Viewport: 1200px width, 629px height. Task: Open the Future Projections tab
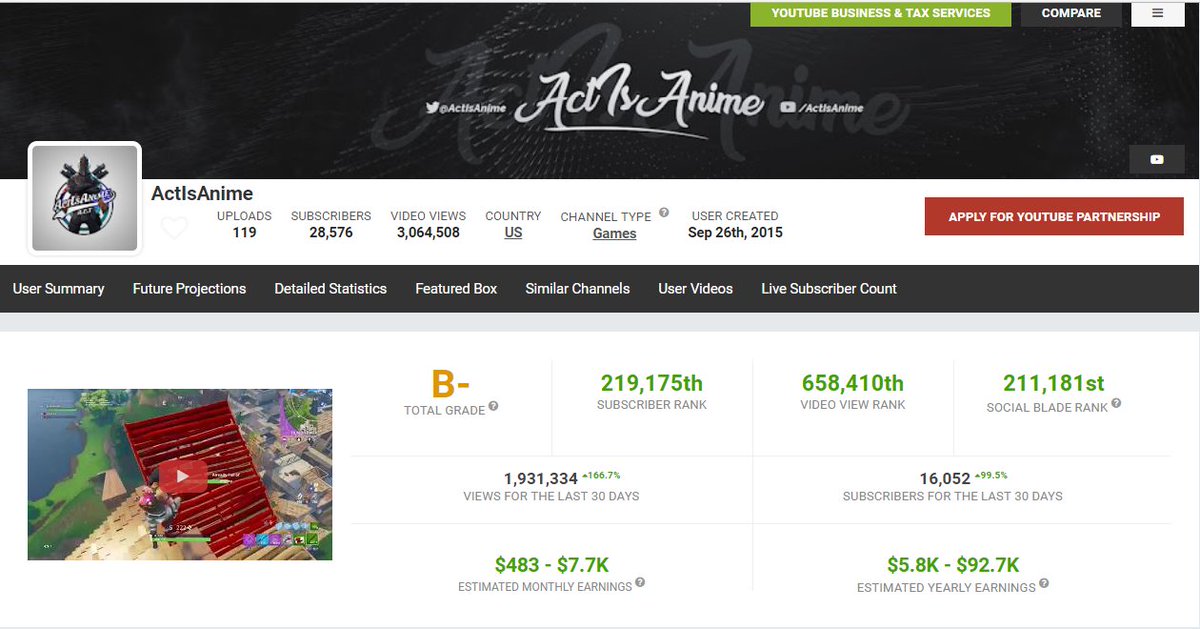(189, 289)
